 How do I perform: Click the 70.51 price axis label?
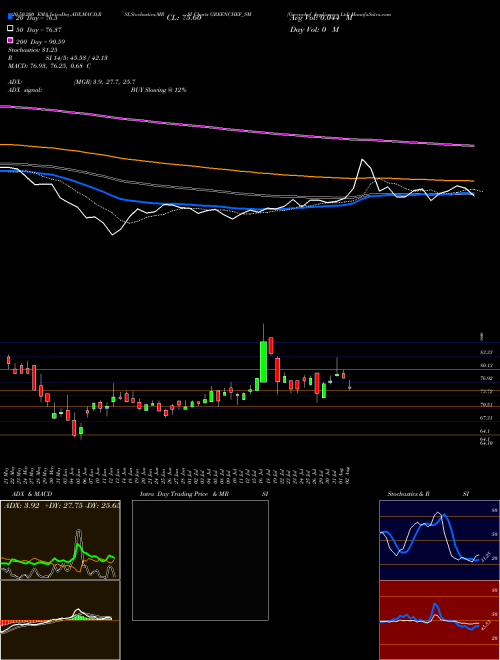point(487,405)
